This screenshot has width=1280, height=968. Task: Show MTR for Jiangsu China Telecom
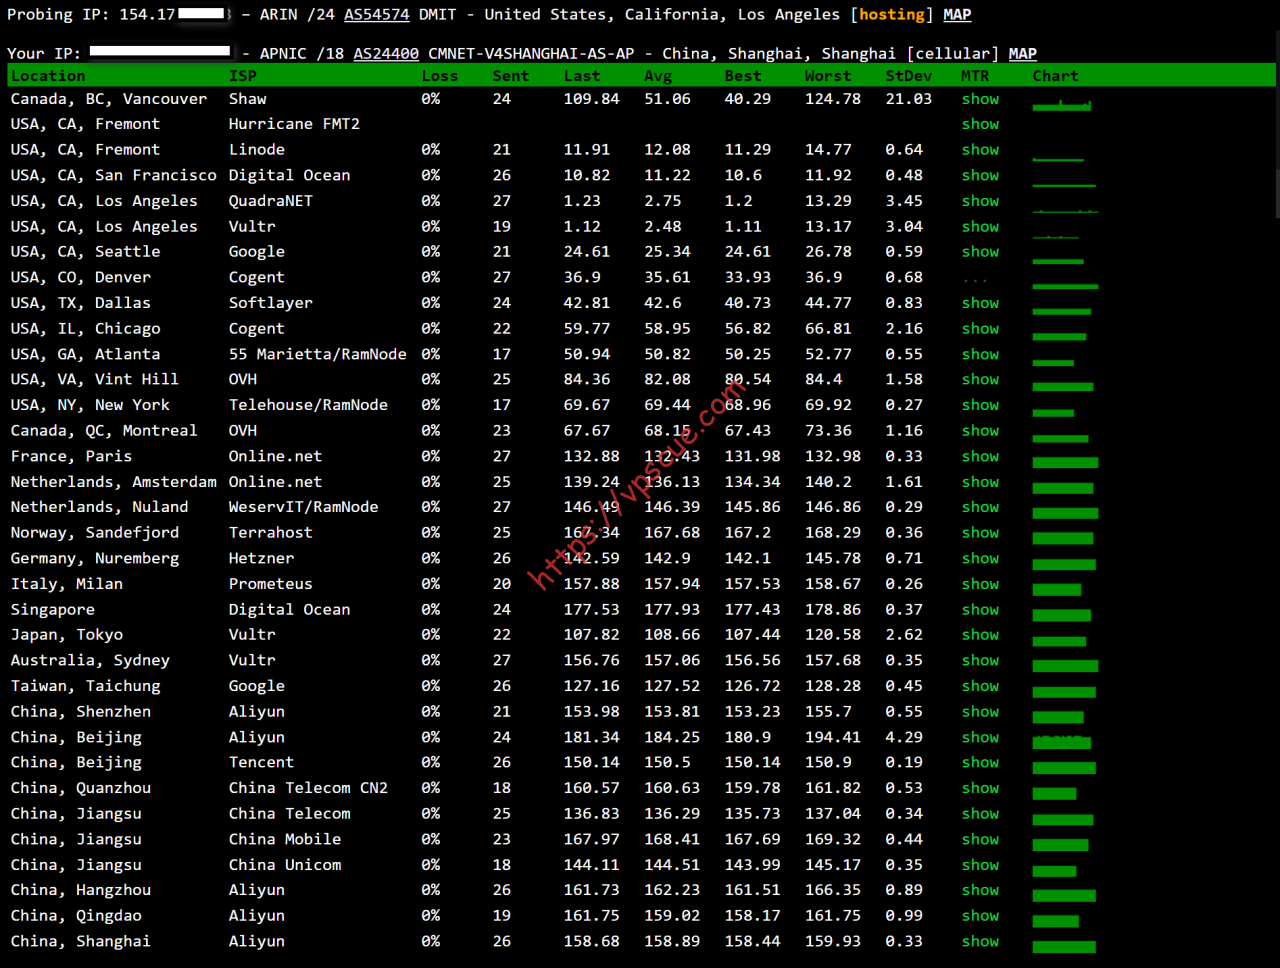[x=980, y=814]
